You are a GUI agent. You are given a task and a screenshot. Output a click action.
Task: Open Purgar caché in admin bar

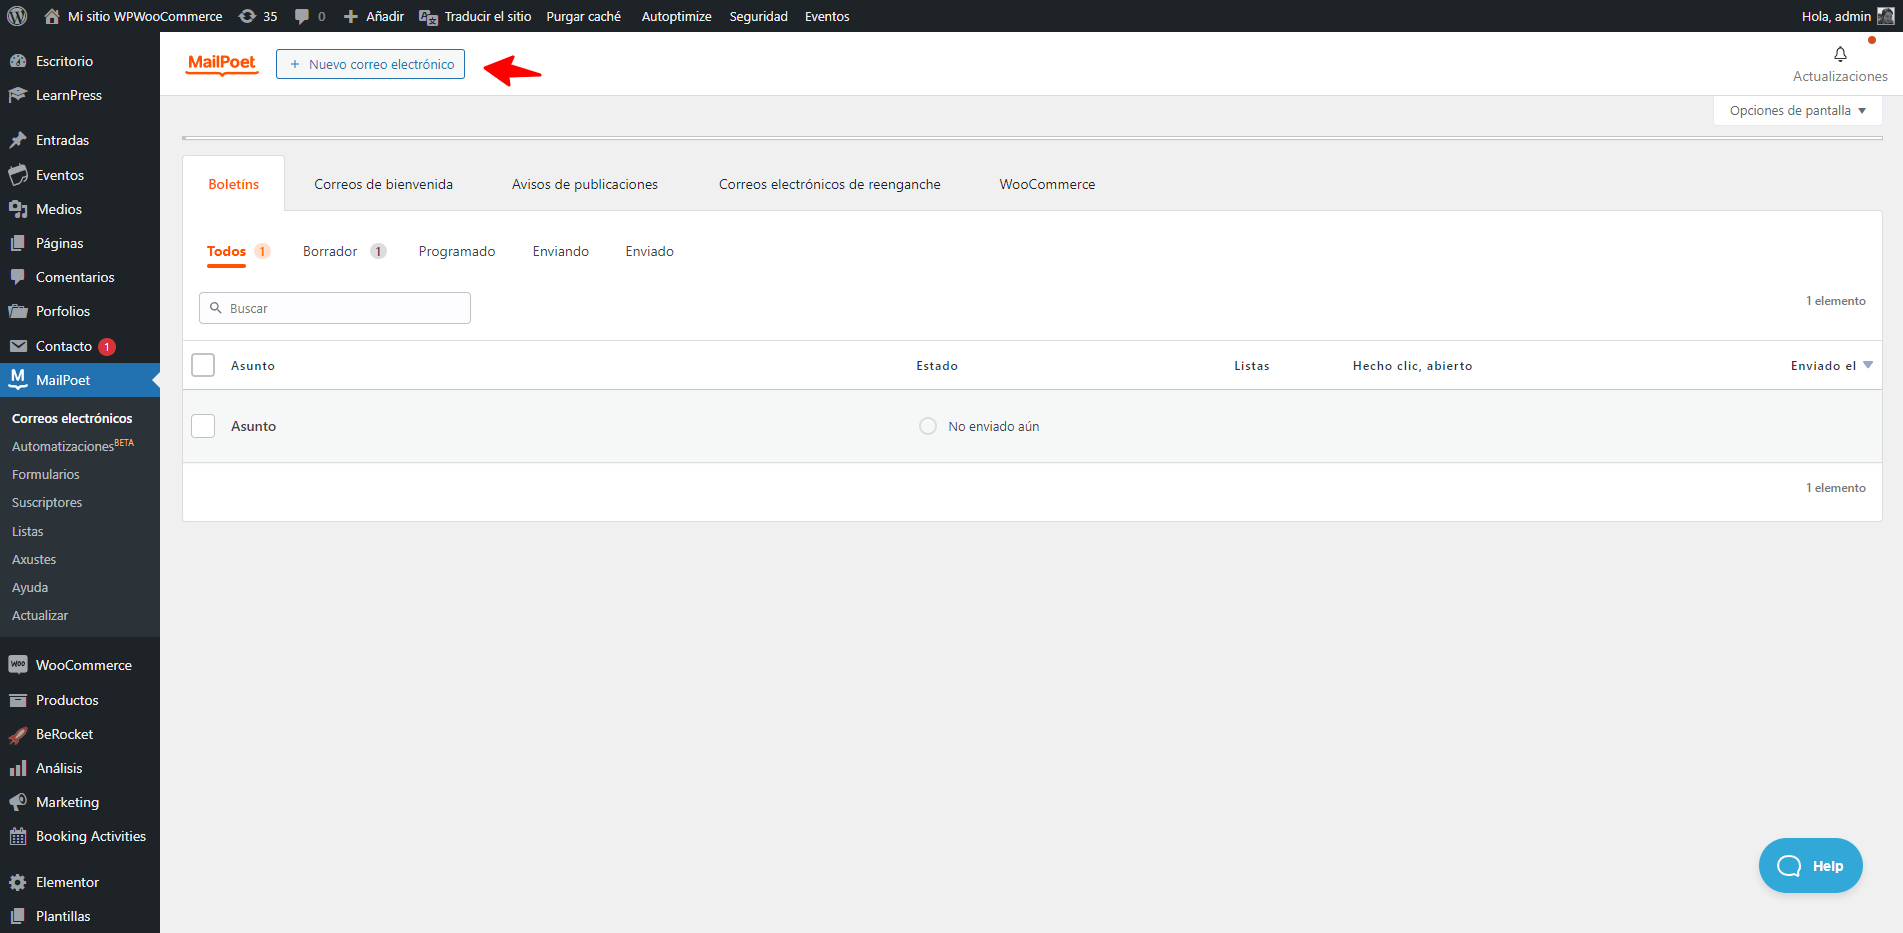tap(584, 16)
